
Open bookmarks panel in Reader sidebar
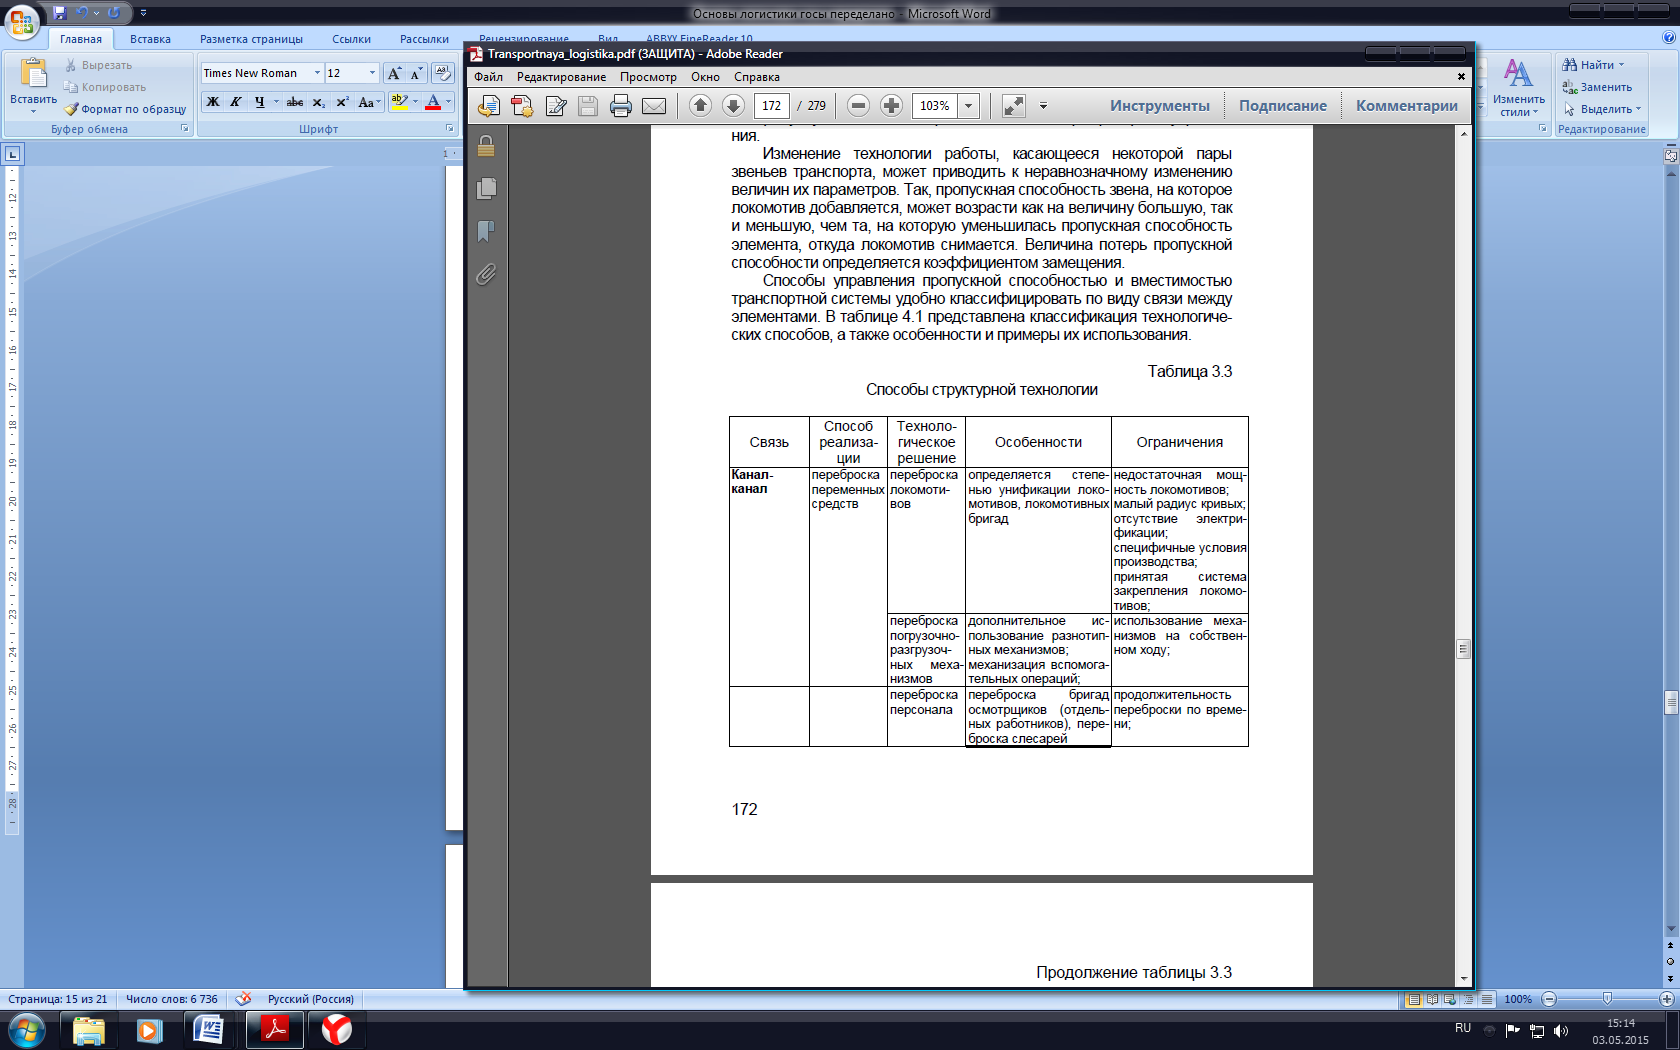click(486, 231)
